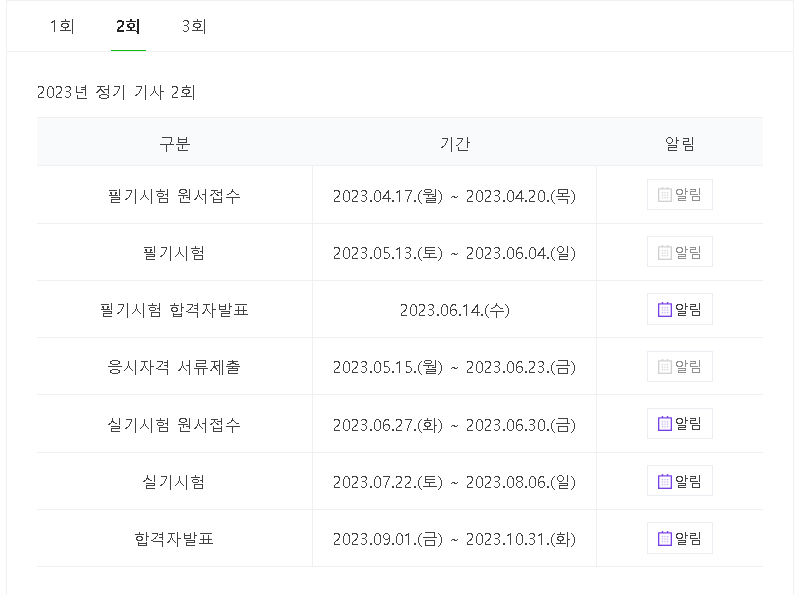Switch to the 1회 tab

coord(62,26)
